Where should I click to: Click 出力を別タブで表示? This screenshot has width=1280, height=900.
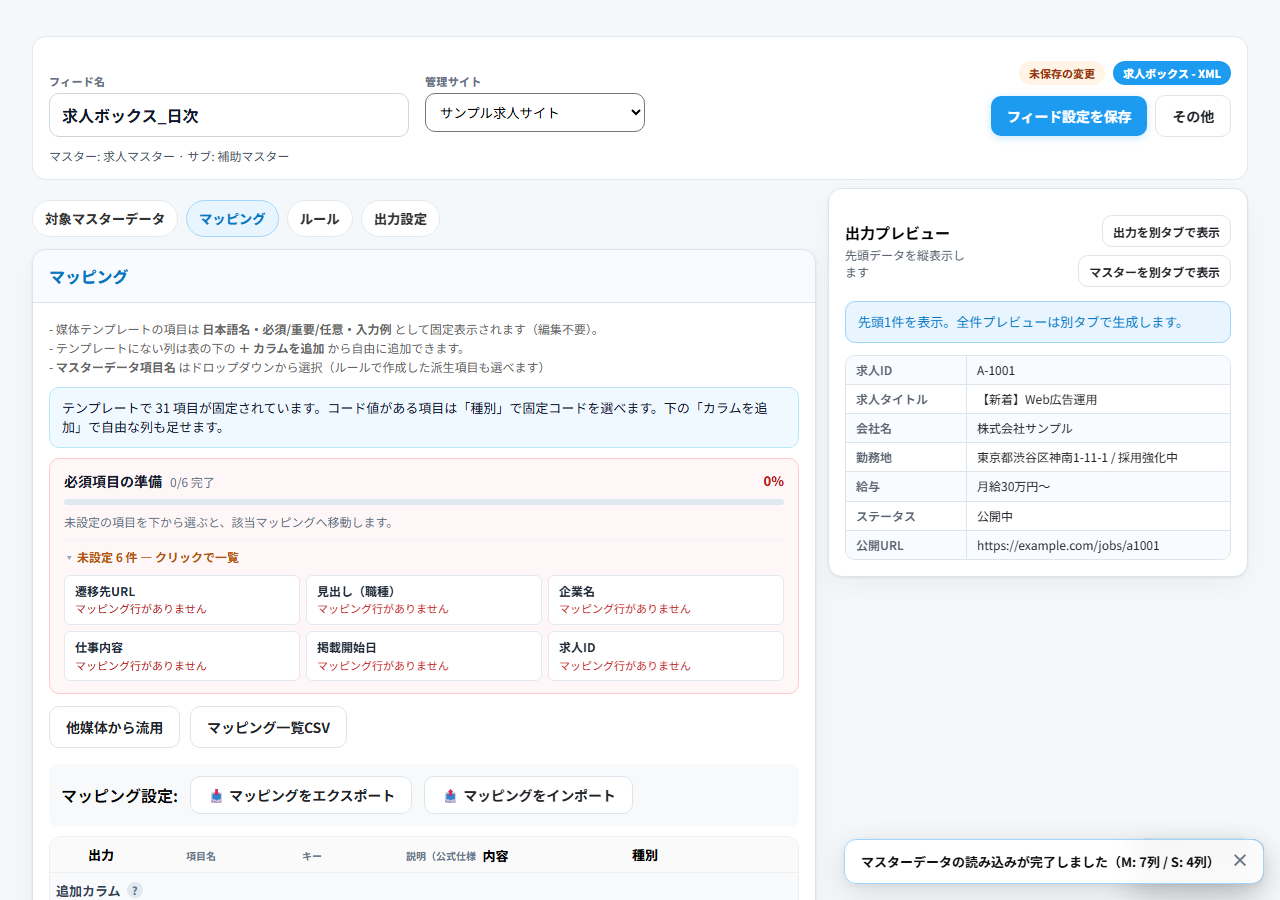pyautogui.click(x=1166, y=231)
